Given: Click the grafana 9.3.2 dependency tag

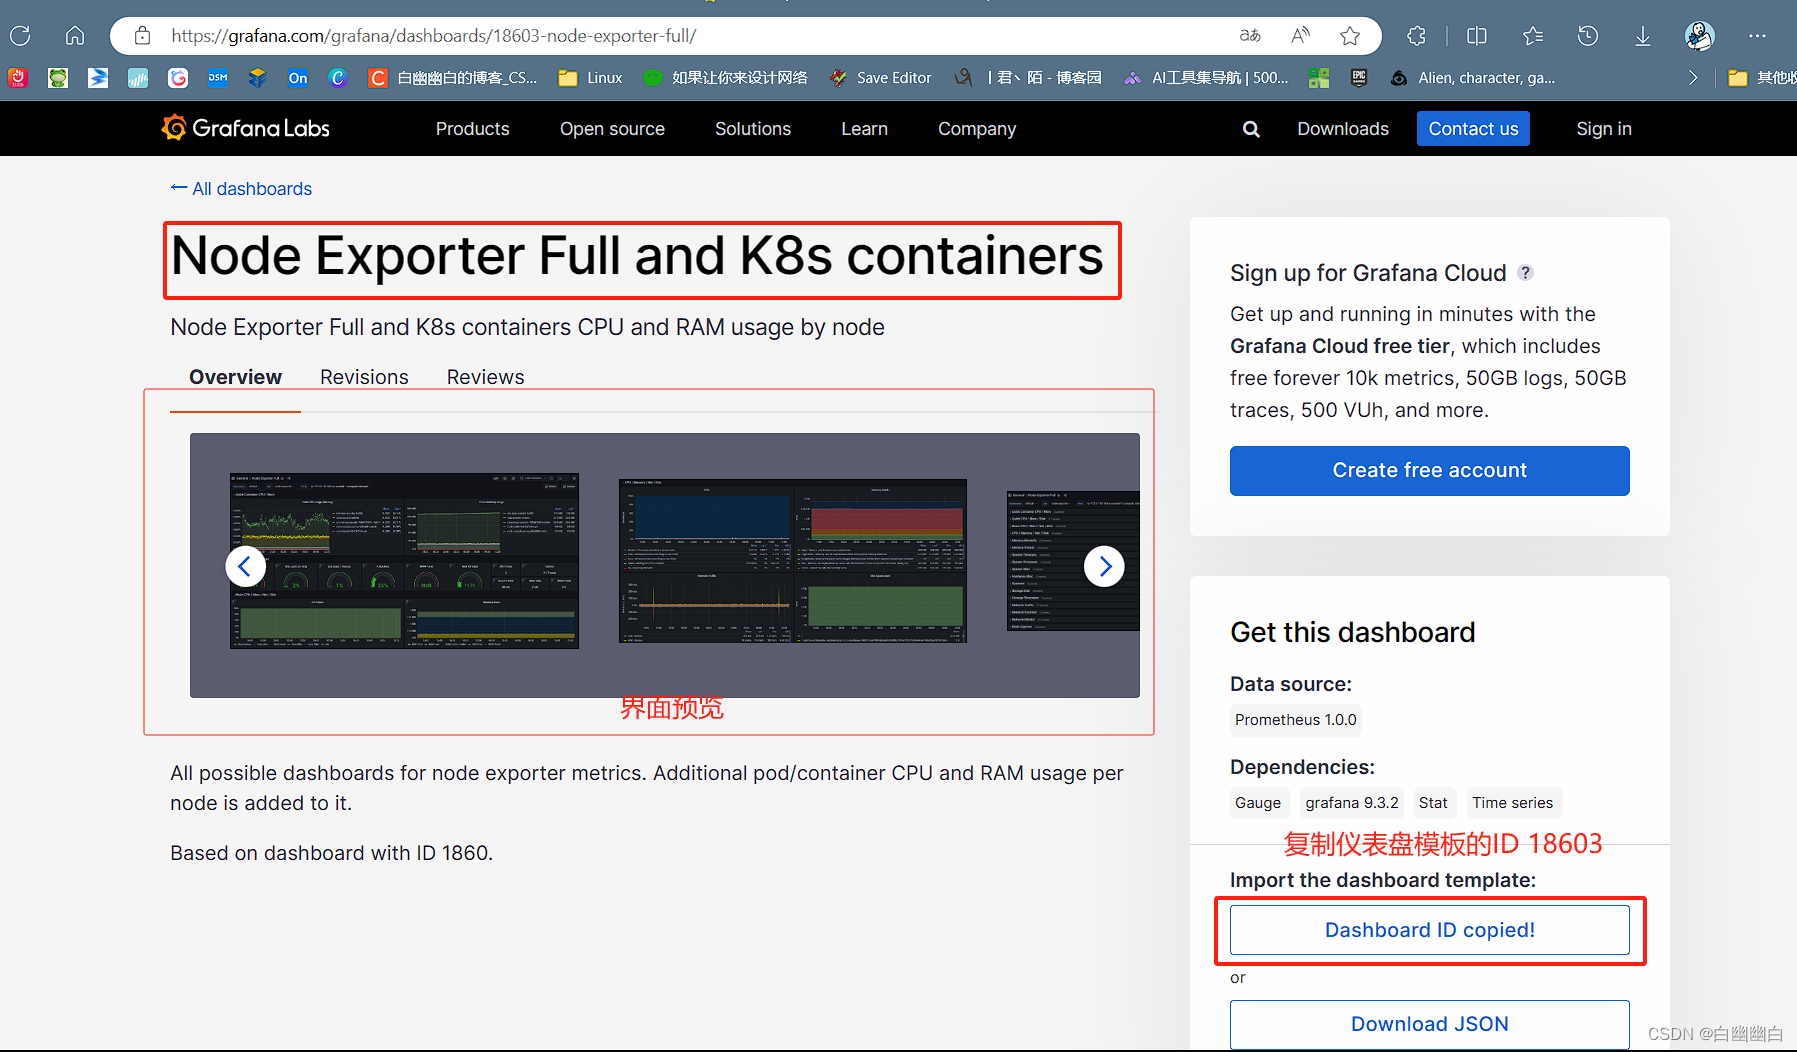Looking at the screenshot, I should (x=1352, y=803).
